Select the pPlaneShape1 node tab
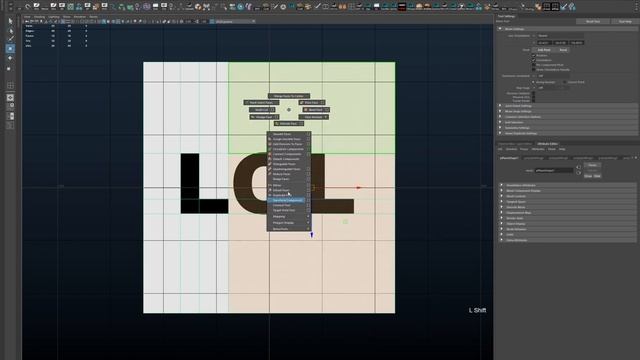640x360 pixels. [x=509, y=158]
